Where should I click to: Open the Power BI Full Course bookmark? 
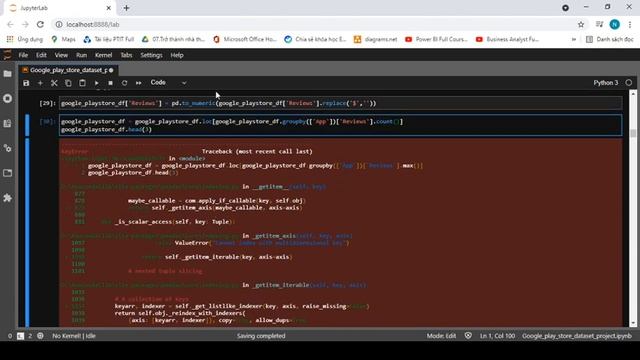[436, 39]
